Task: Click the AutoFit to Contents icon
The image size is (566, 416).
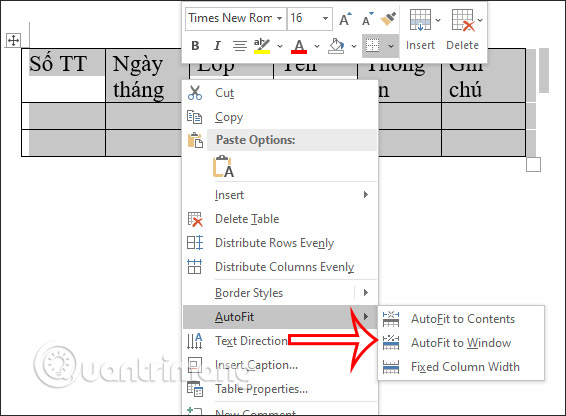Action: point(391,319)
